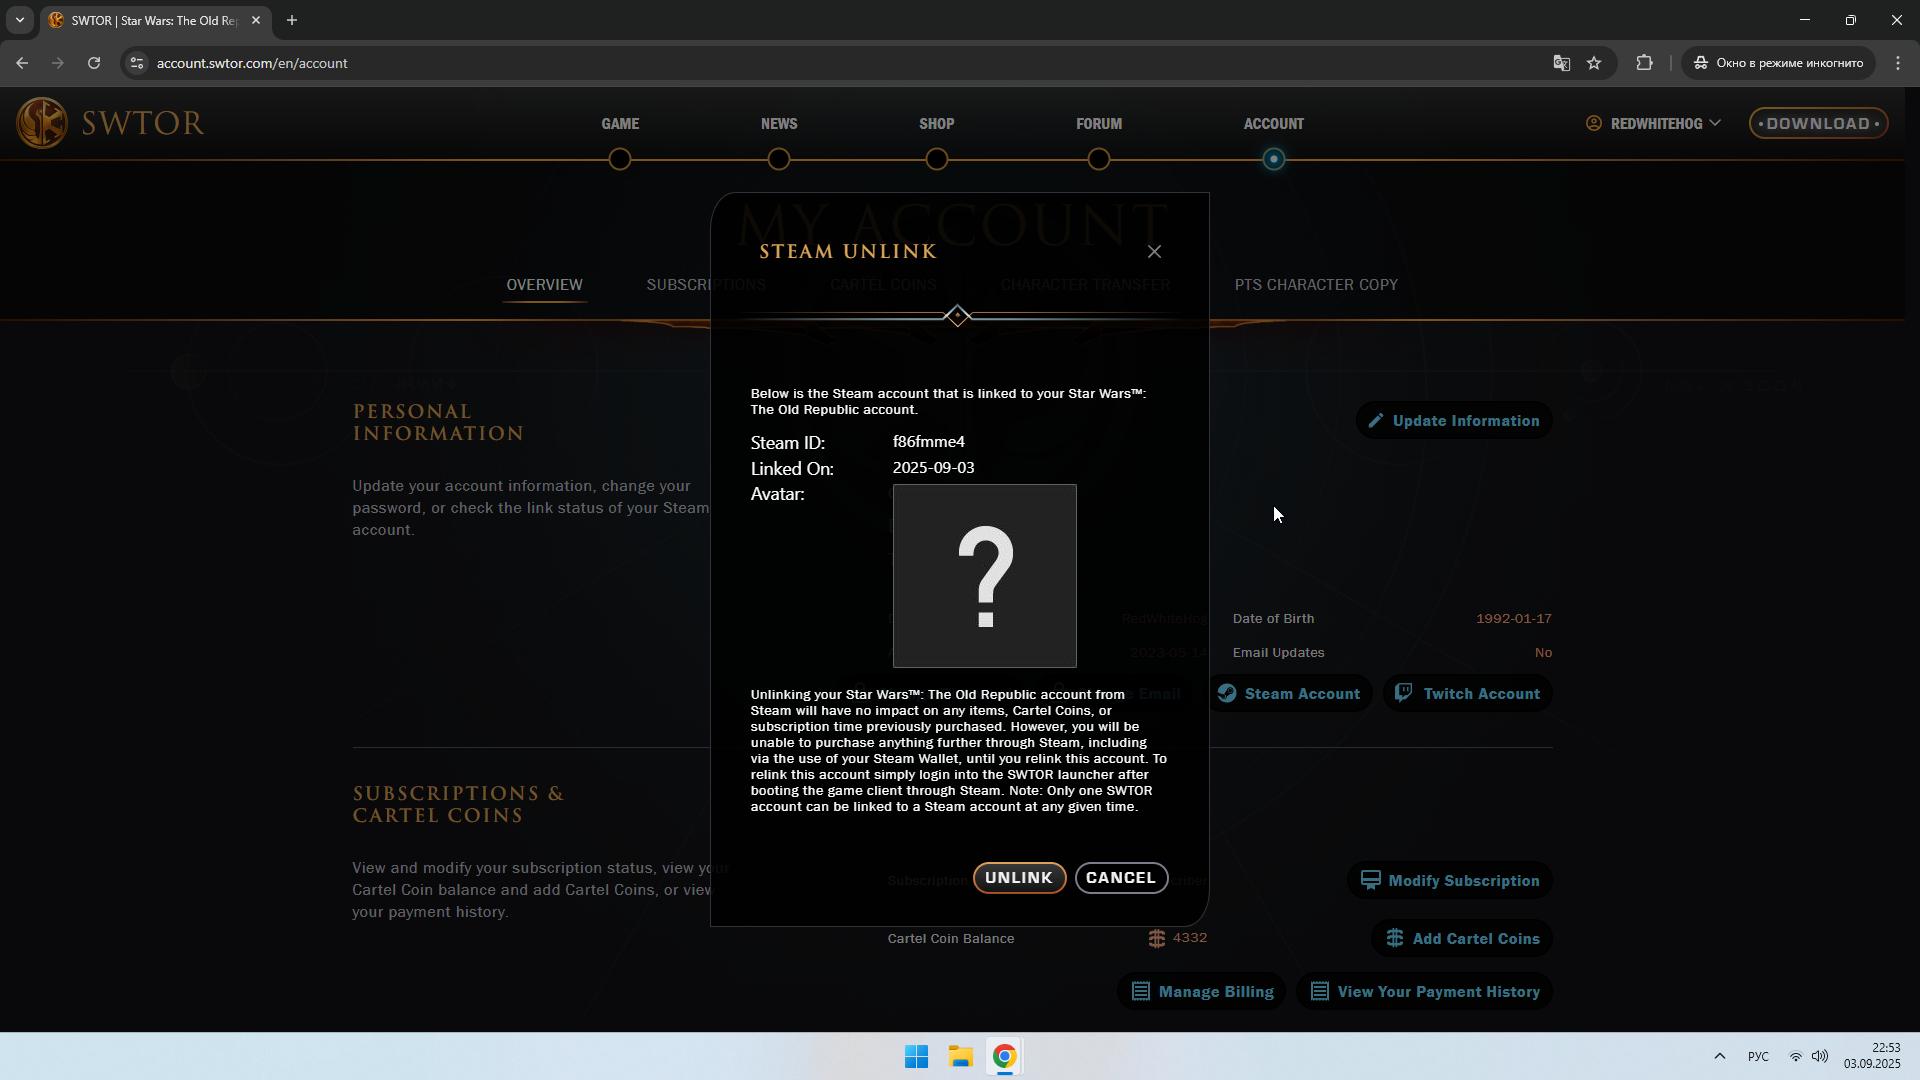Click the incognito window indicator
This screenshot has width=1920, height=1080.
pos(1779,63)
